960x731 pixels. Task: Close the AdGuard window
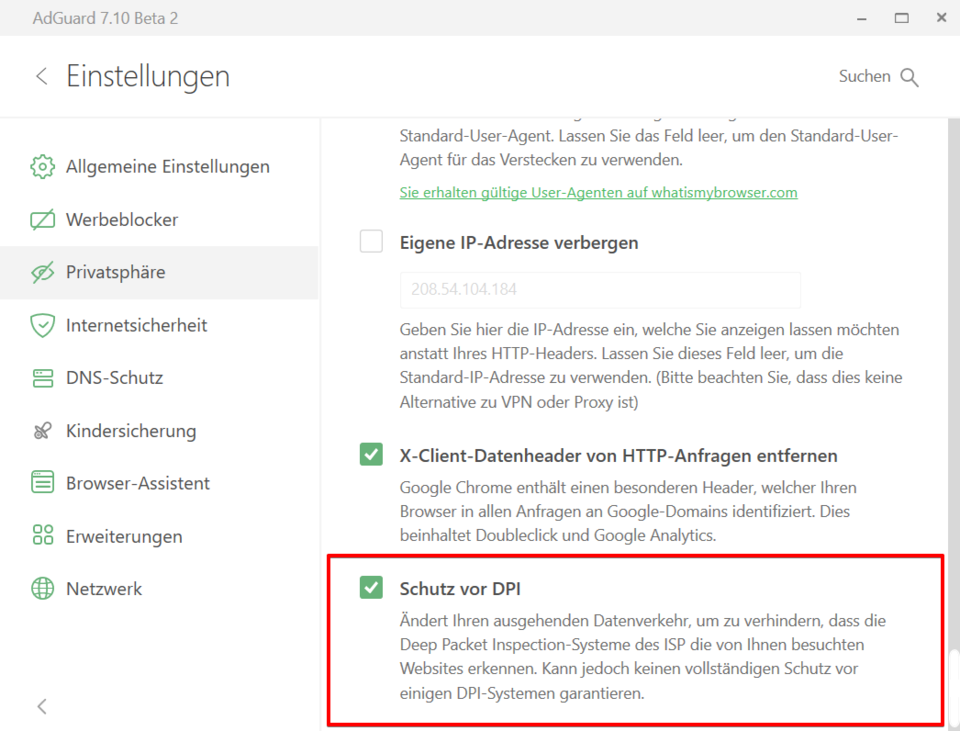pyautogui.click(x=942, y=18)
